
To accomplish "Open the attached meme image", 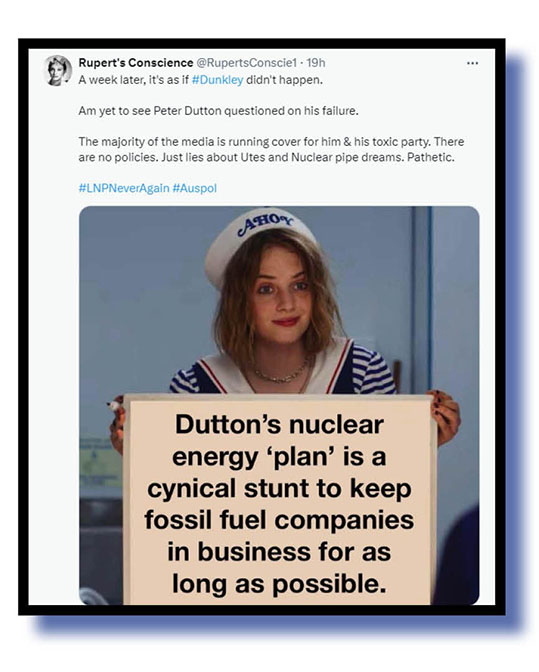I will pos(279,405).
